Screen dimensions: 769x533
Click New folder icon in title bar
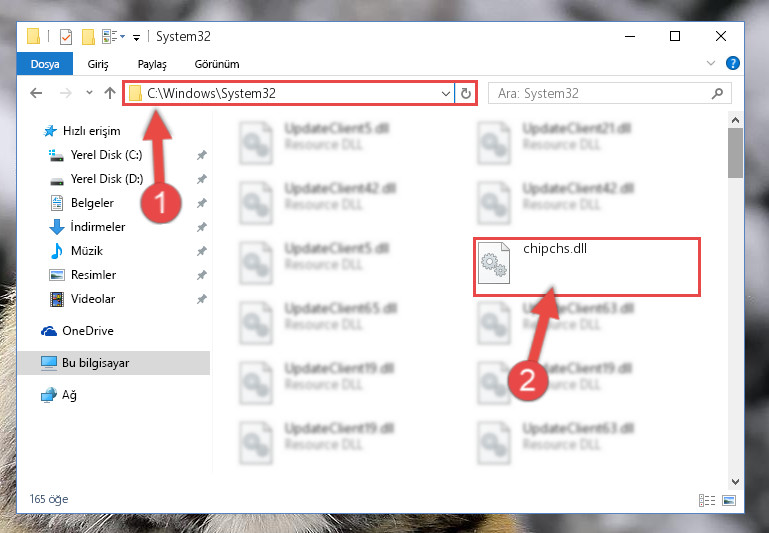click(88, 37)
